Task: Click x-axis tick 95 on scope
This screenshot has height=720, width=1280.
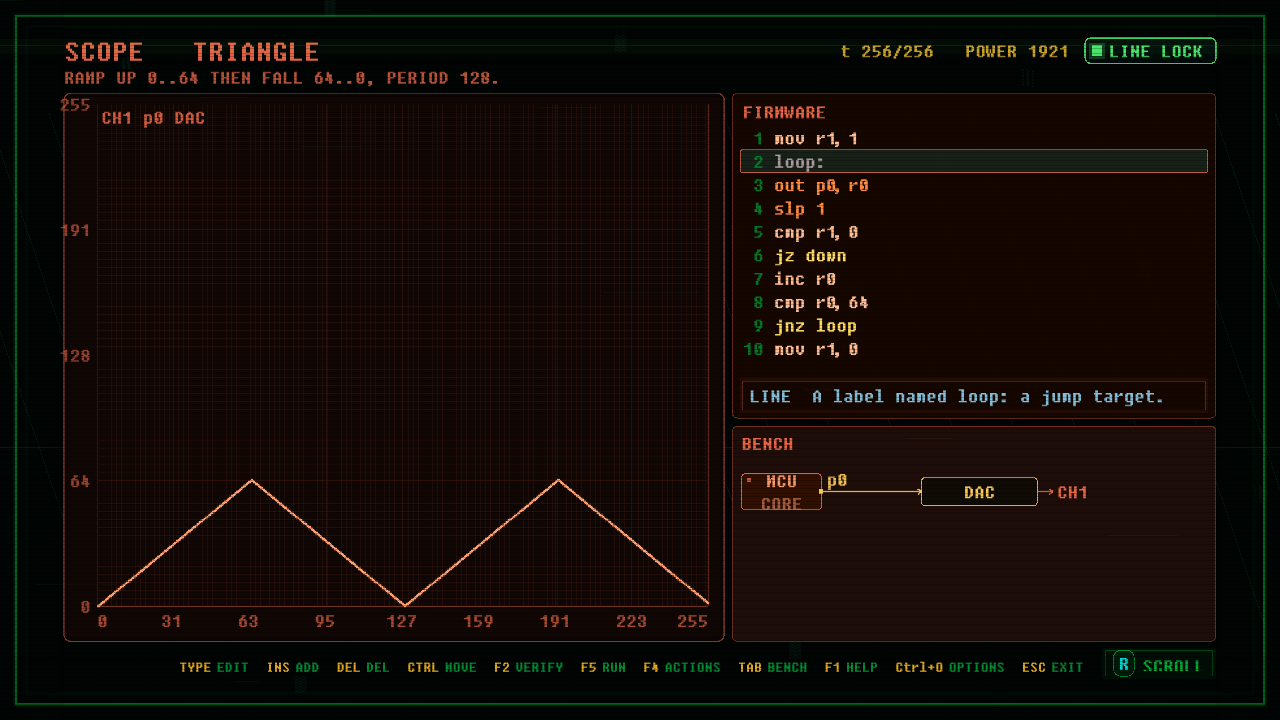Action: pos(325,622)
